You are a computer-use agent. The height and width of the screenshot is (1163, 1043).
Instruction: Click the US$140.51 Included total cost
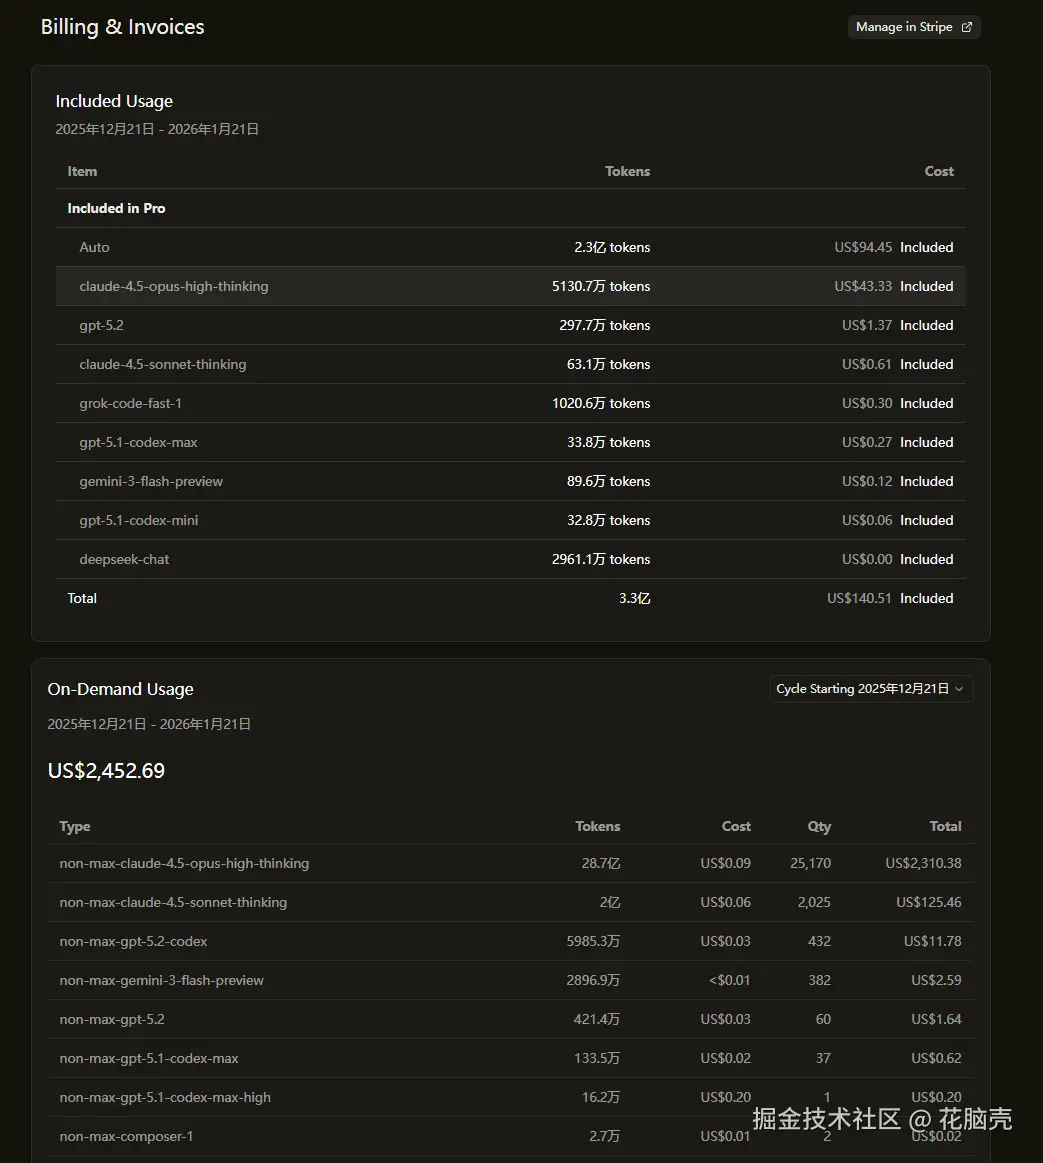click(859, 598)
